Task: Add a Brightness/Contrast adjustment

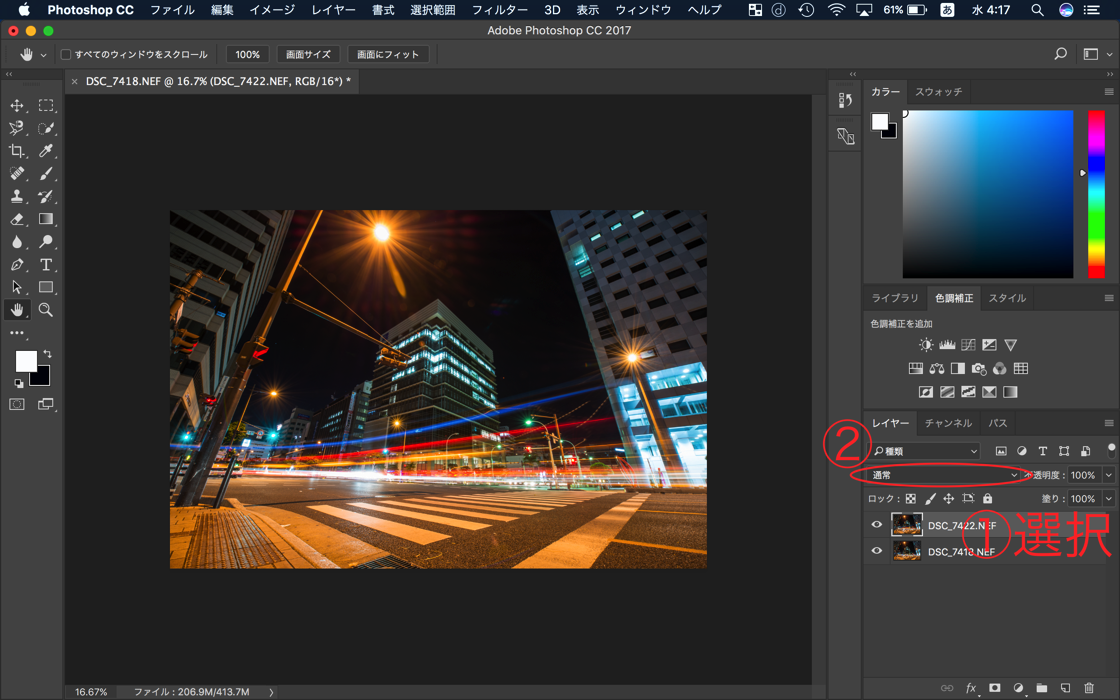Action: (926, 345)
